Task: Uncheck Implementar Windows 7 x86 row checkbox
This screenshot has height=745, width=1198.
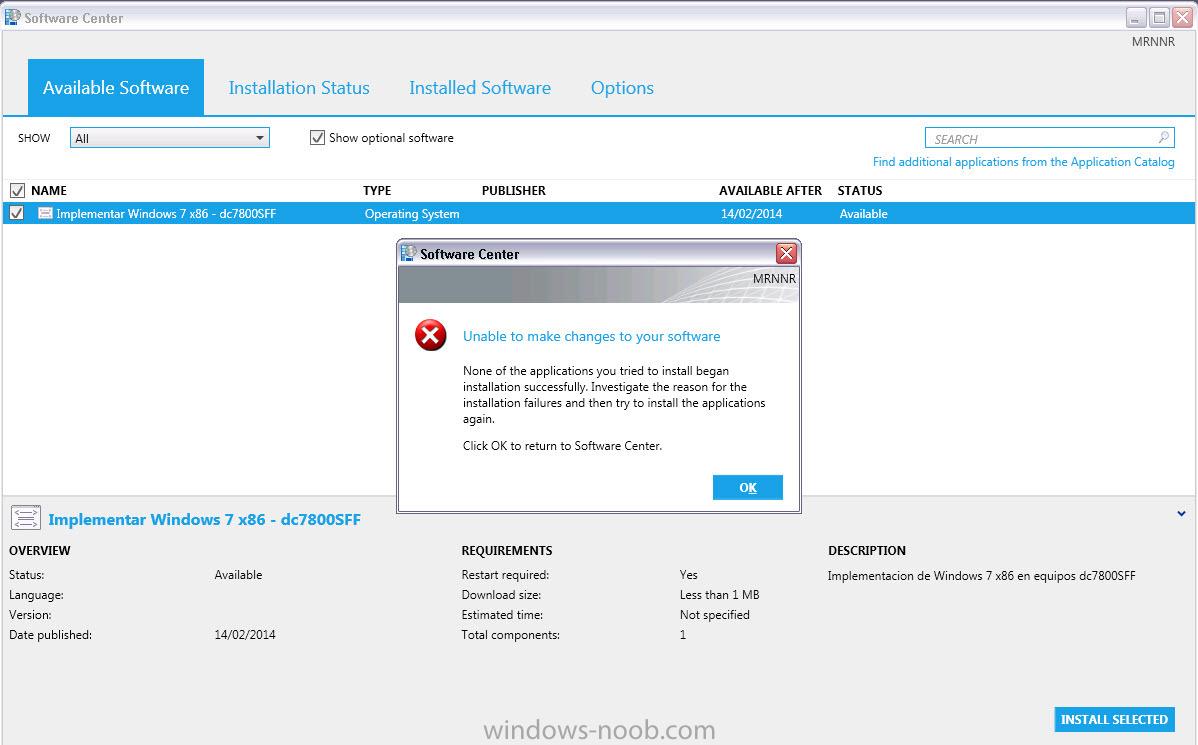Action: click(x=17, y=213)
